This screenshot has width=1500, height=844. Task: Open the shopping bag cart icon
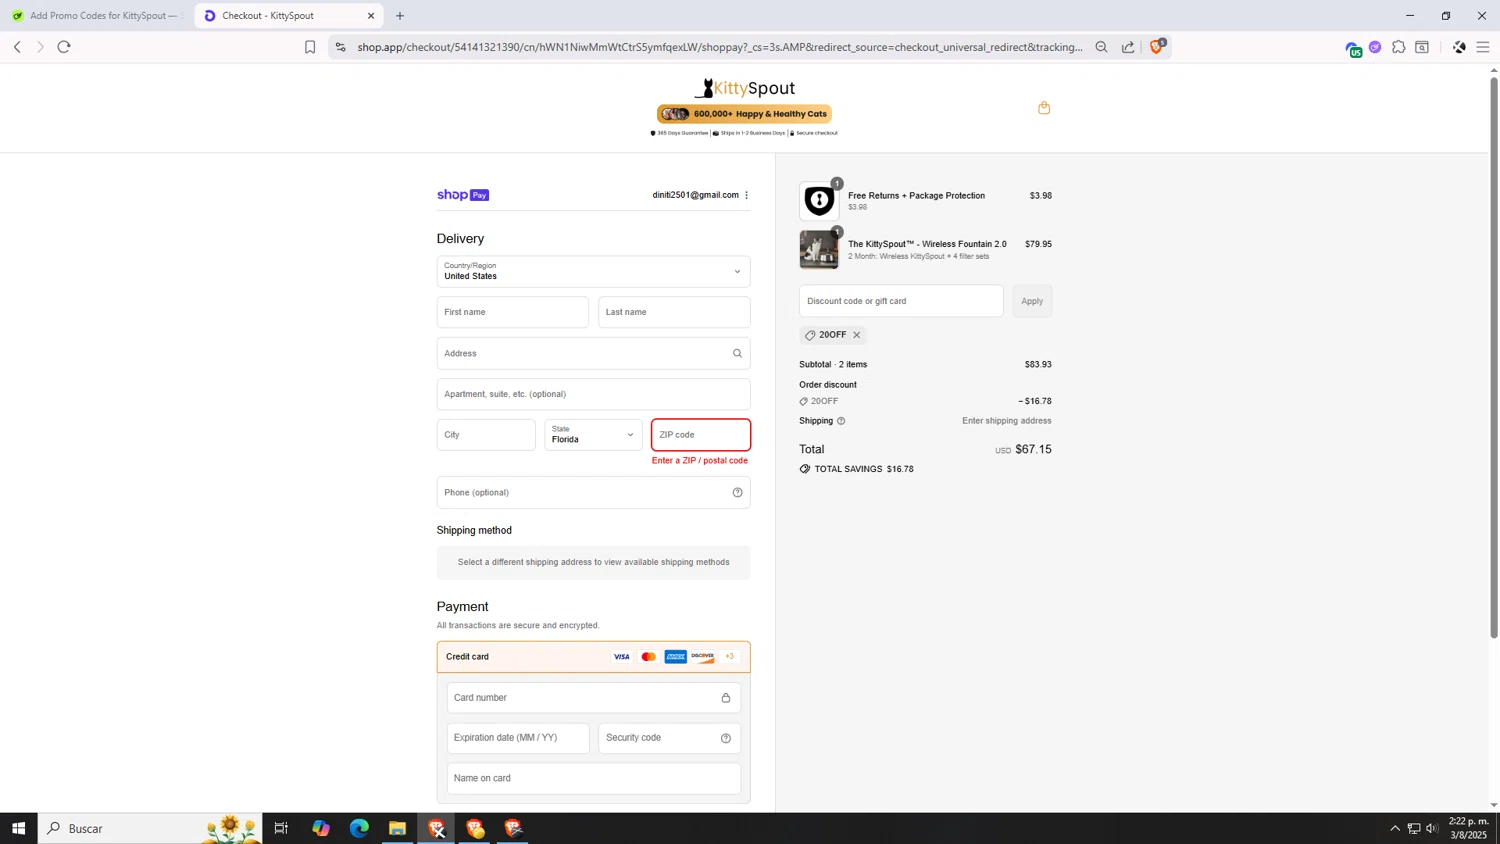pyautogui.click(x=1044, y=108)
